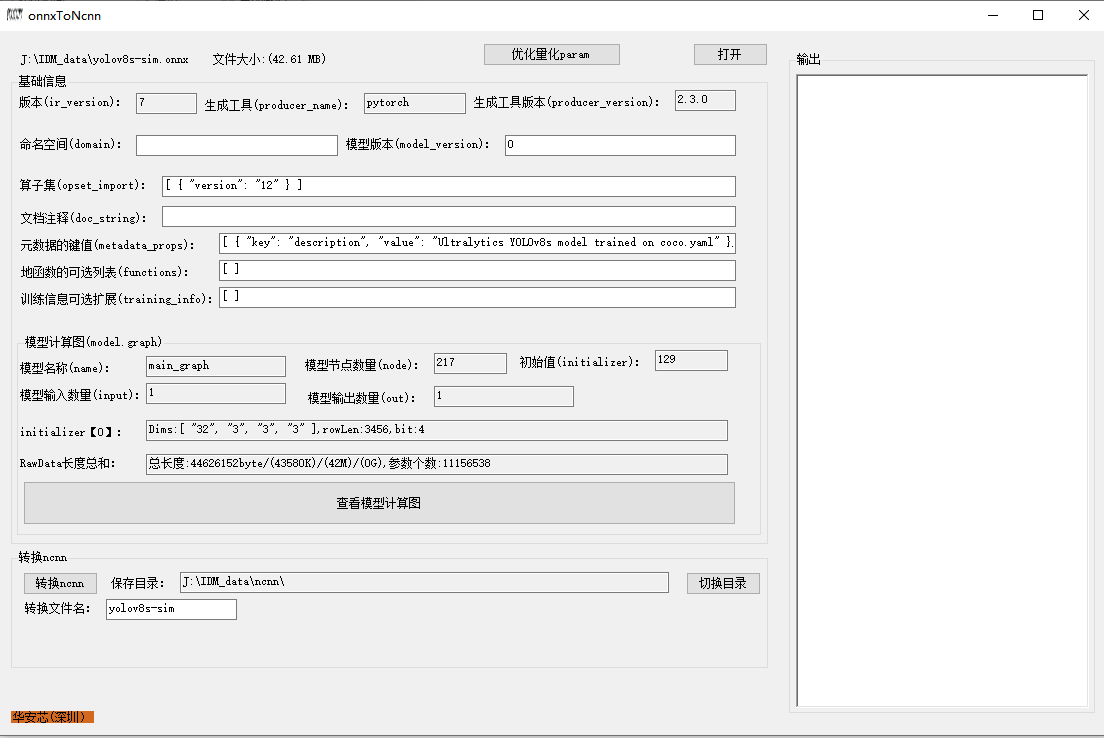Click the 查看模型计算图 button
Viewport: 1104px width, 738px height.
tap(379, 503)
